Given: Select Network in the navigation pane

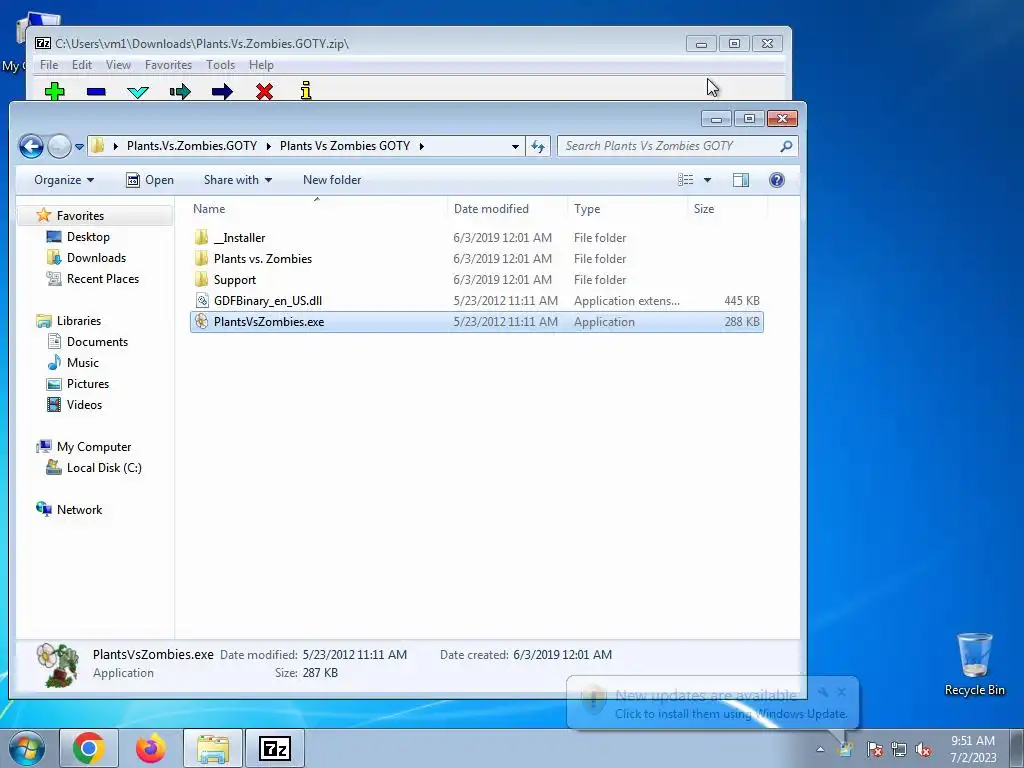Looking at the screenshot, I should [x=79, y=509].
